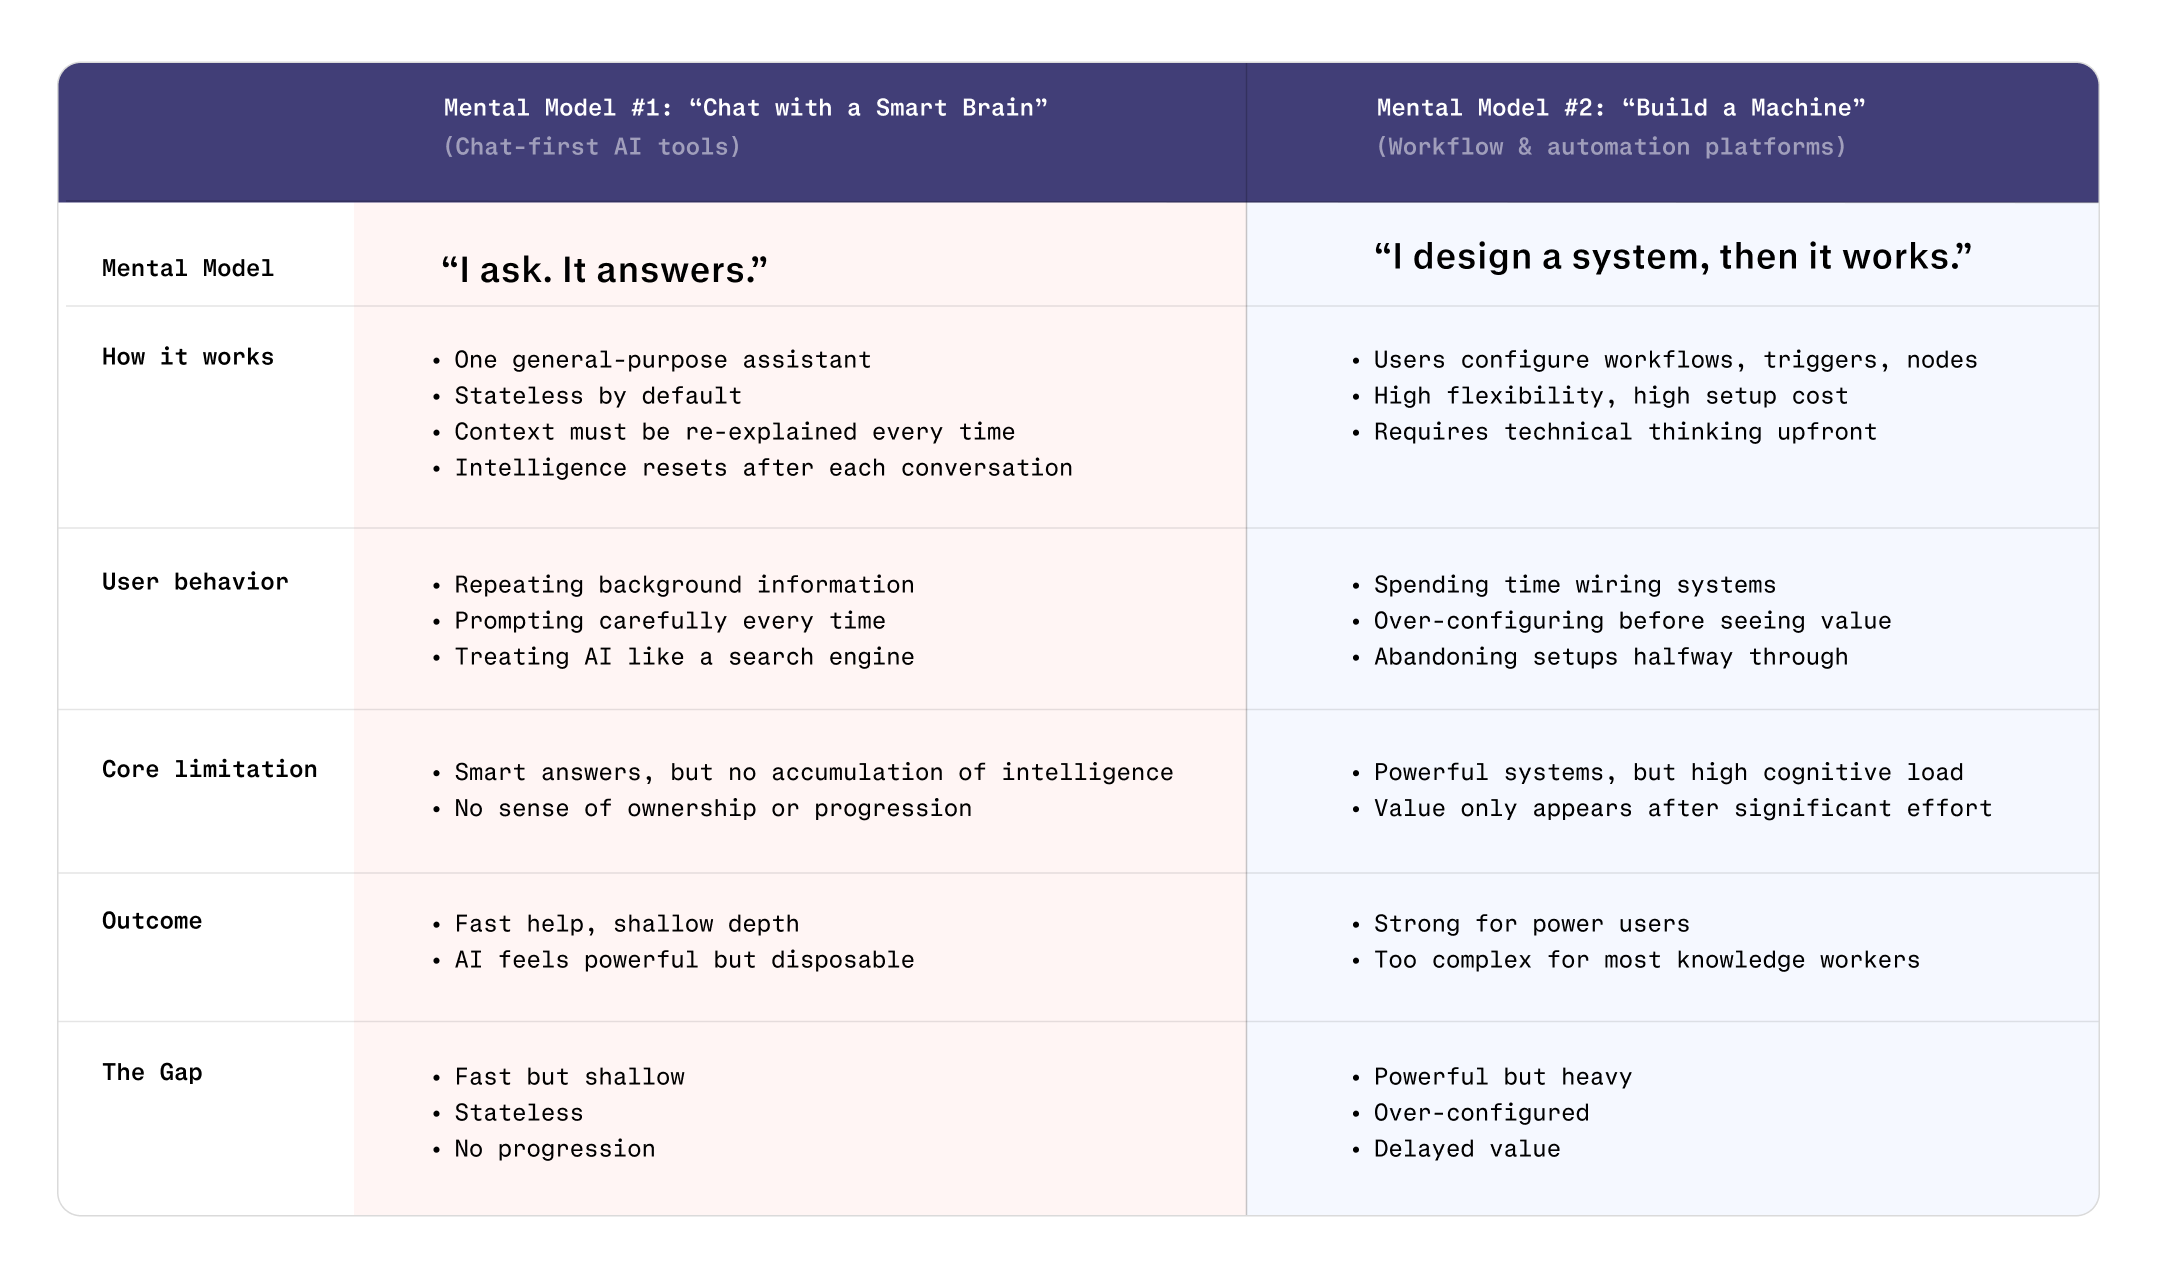
Task: Click "Treating AI like a search engine"
Action: 684,657
